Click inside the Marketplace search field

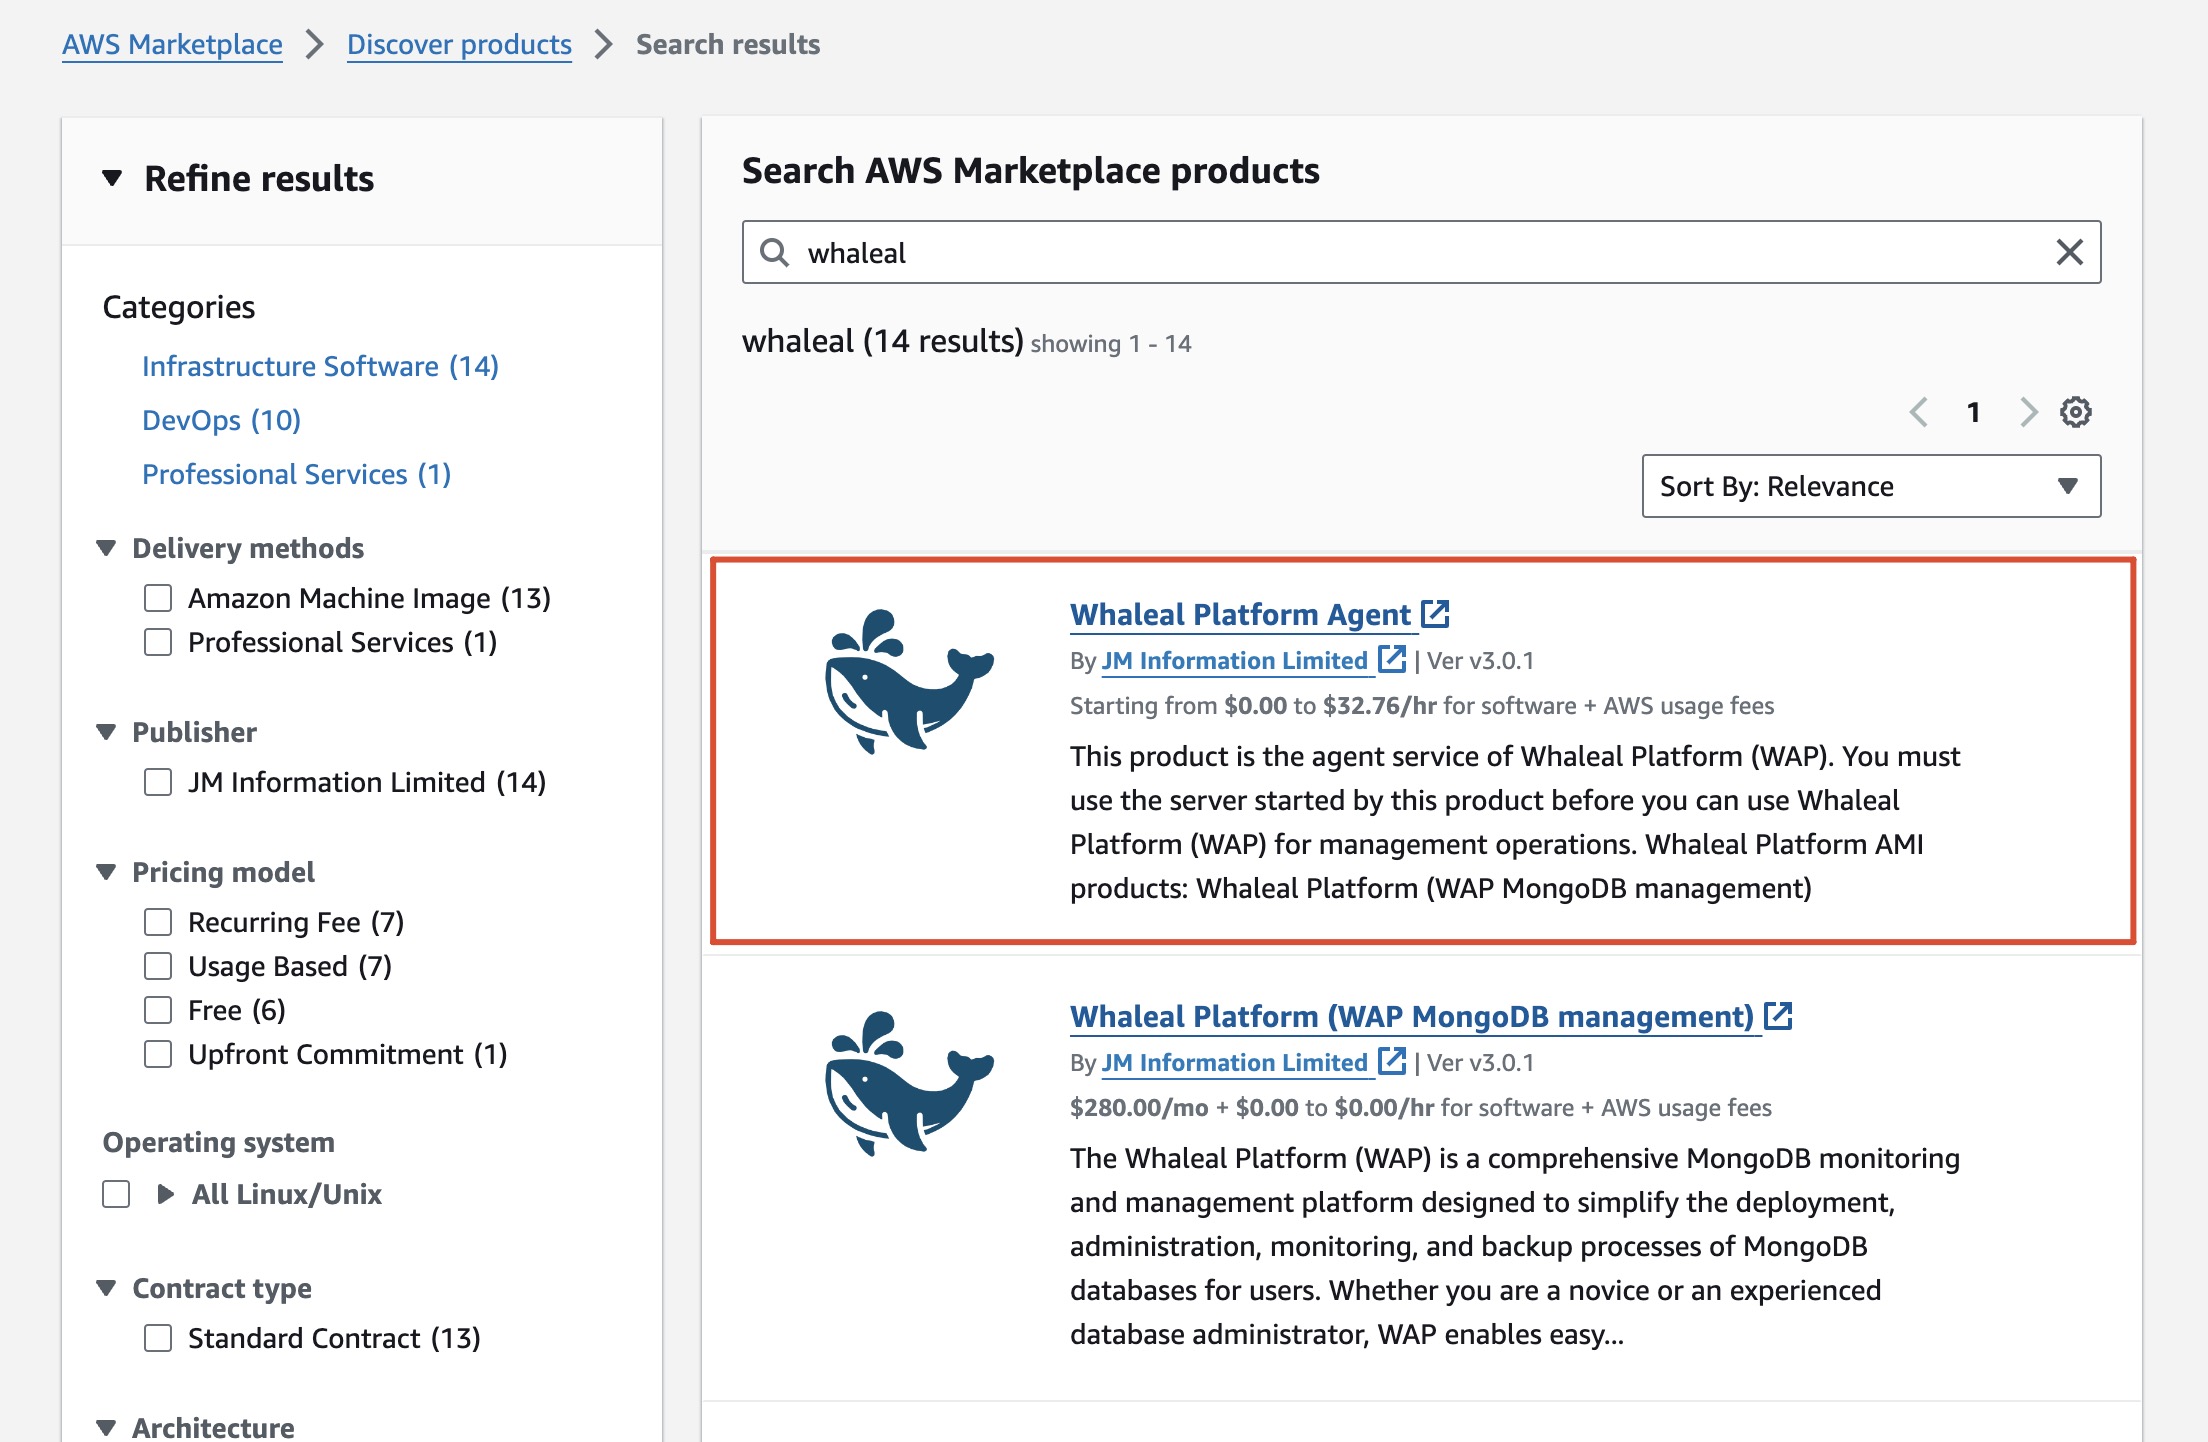click(1400, 252)
